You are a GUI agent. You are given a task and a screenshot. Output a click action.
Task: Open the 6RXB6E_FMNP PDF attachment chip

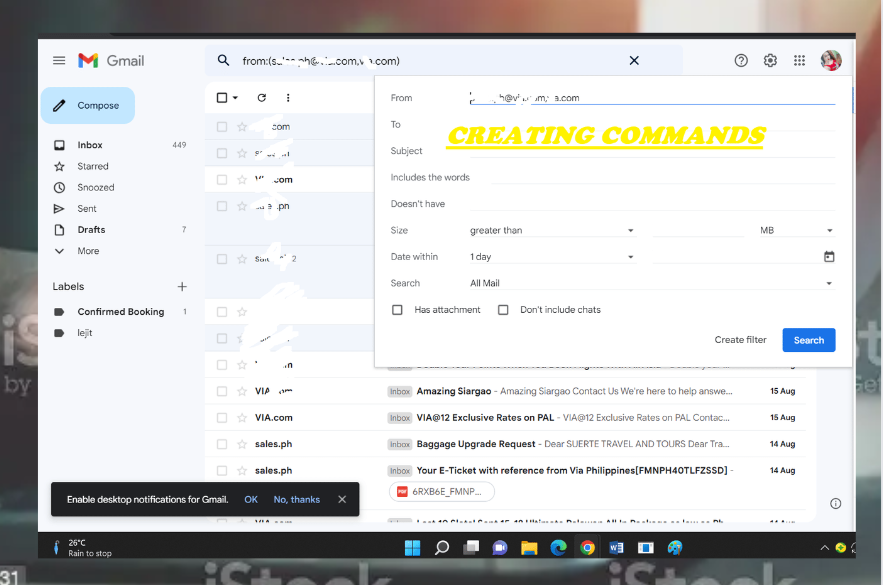(442, 492)
